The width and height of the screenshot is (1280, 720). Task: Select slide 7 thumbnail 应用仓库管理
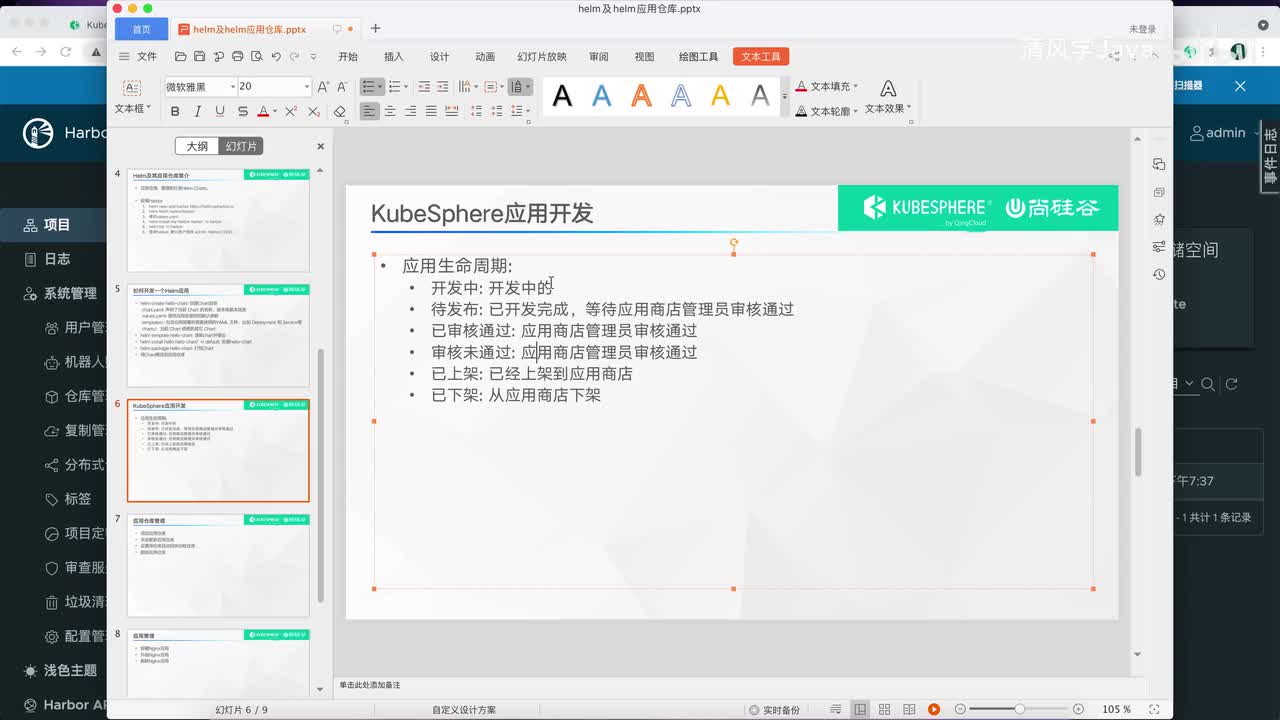pos(218,565)
